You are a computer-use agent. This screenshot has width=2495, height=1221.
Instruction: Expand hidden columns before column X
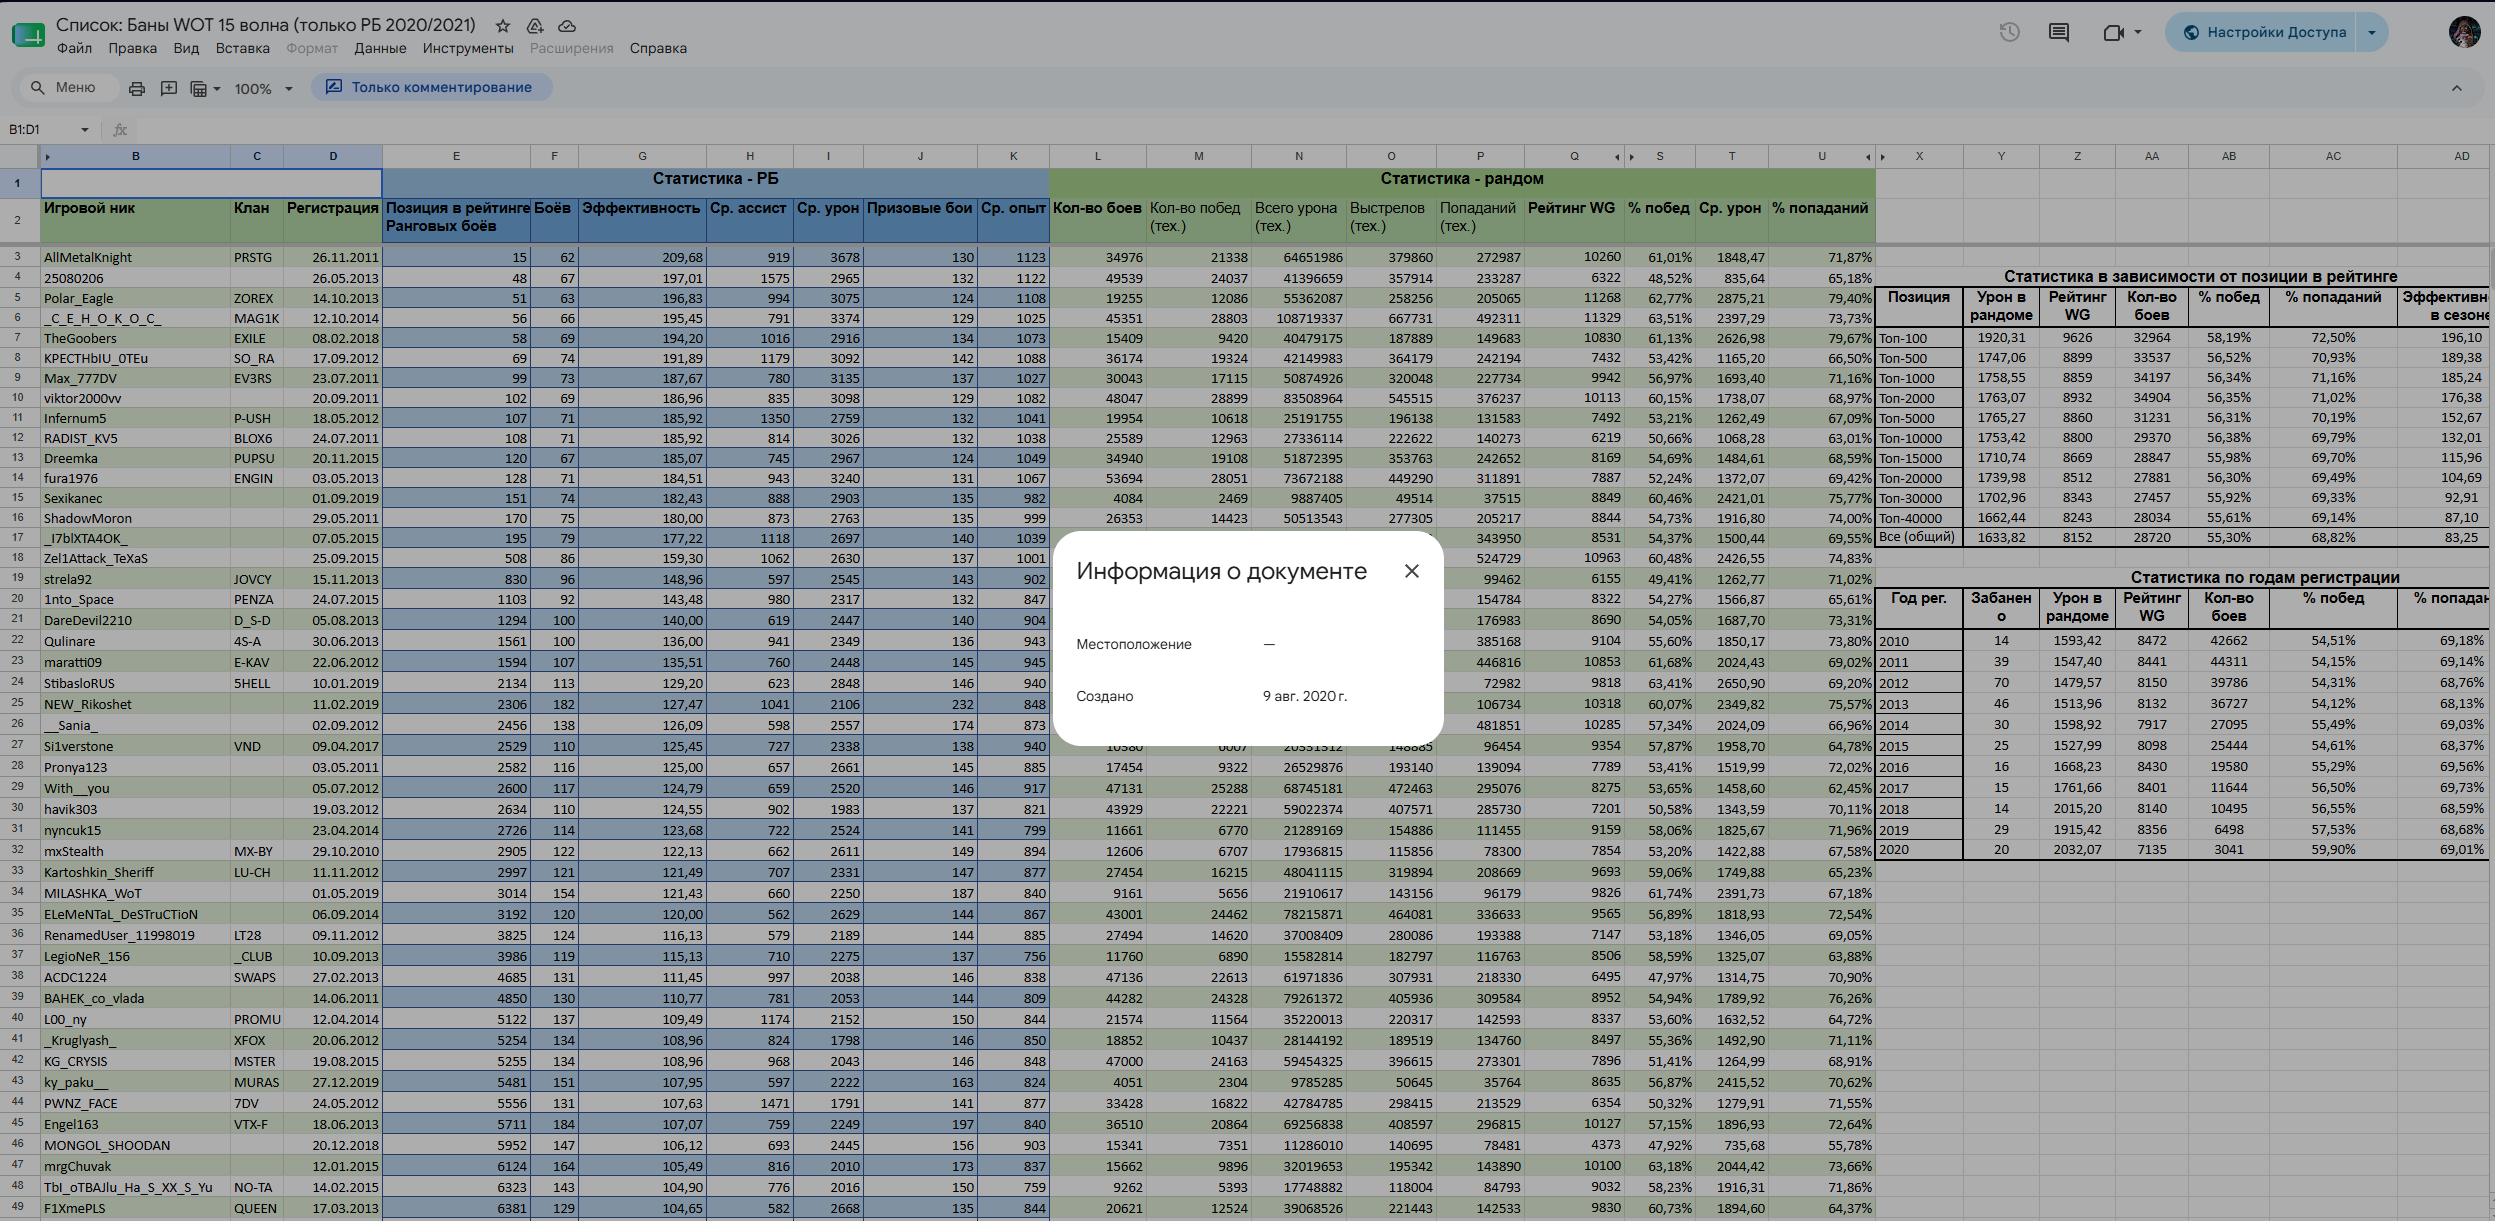click(x=1883, y=157)
